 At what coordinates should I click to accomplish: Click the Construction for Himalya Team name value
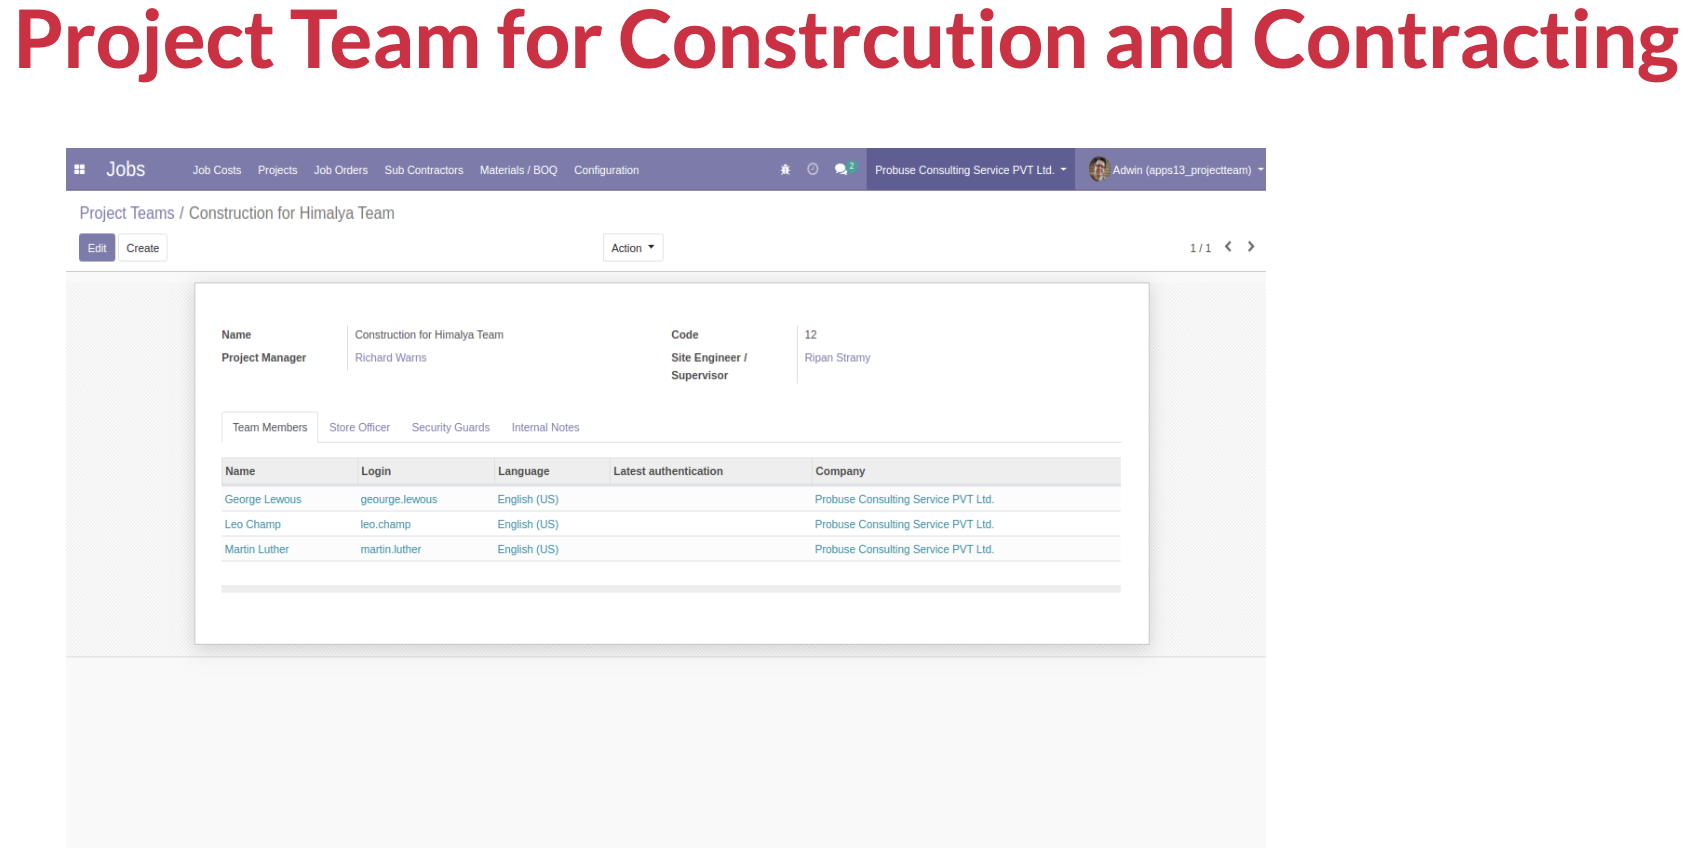coord(429,335)
